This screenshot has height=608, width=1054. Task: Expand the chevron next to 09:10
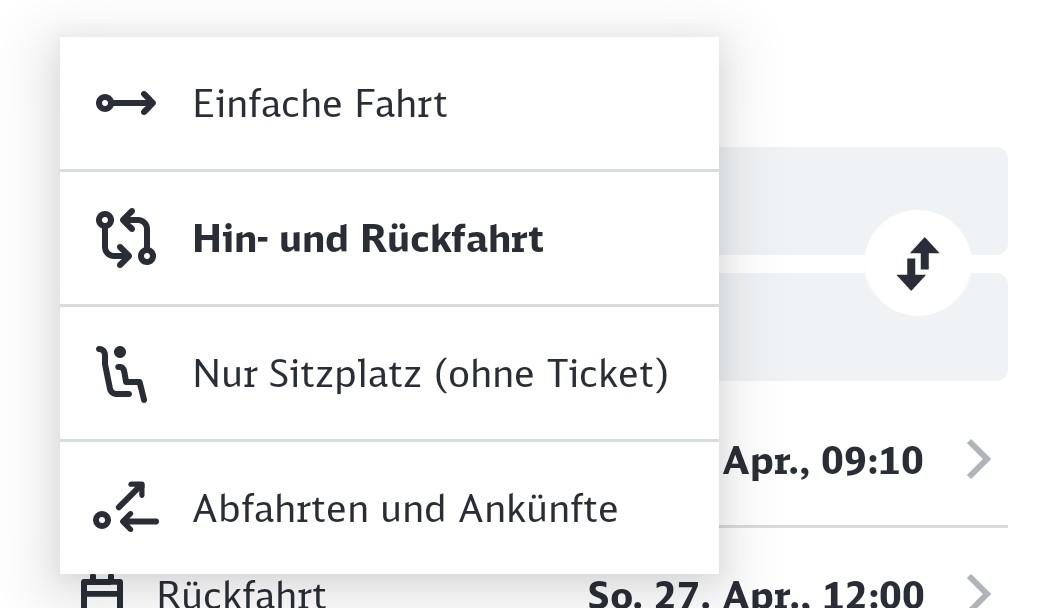978,460
